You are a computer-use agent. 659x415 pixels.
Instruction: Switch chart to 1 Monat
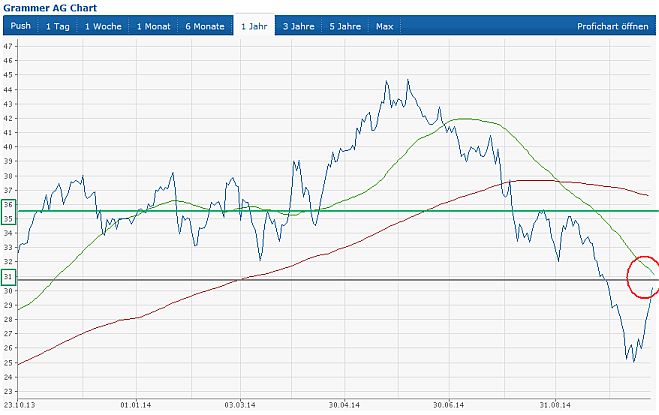153,25
